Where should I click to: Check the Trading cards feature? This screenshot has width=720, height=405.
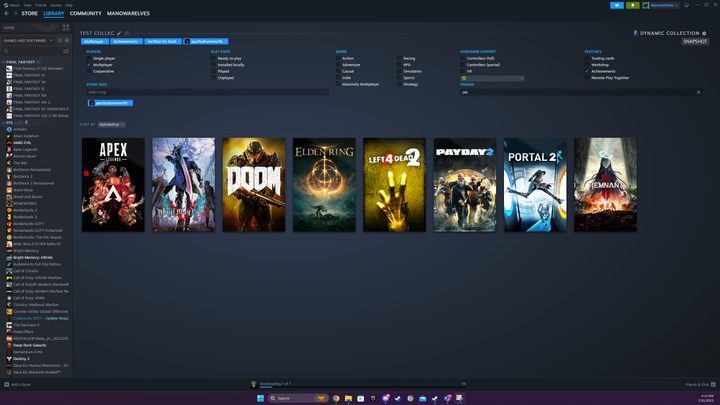click(x=587, y=58)
